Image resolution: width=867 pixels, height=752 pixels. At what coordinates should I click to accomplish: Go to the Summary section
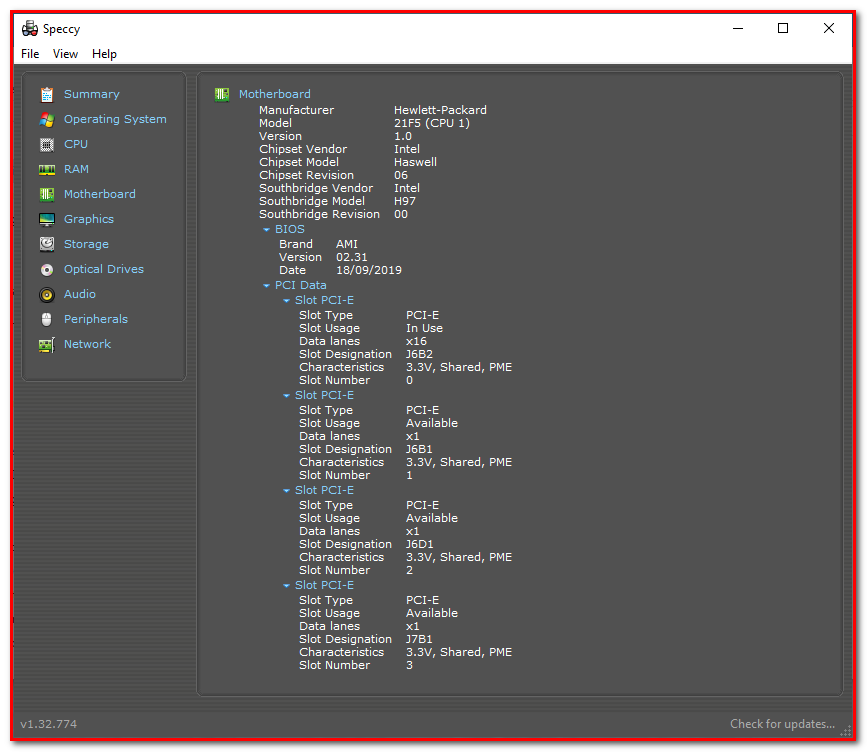[x=92, y=94]
